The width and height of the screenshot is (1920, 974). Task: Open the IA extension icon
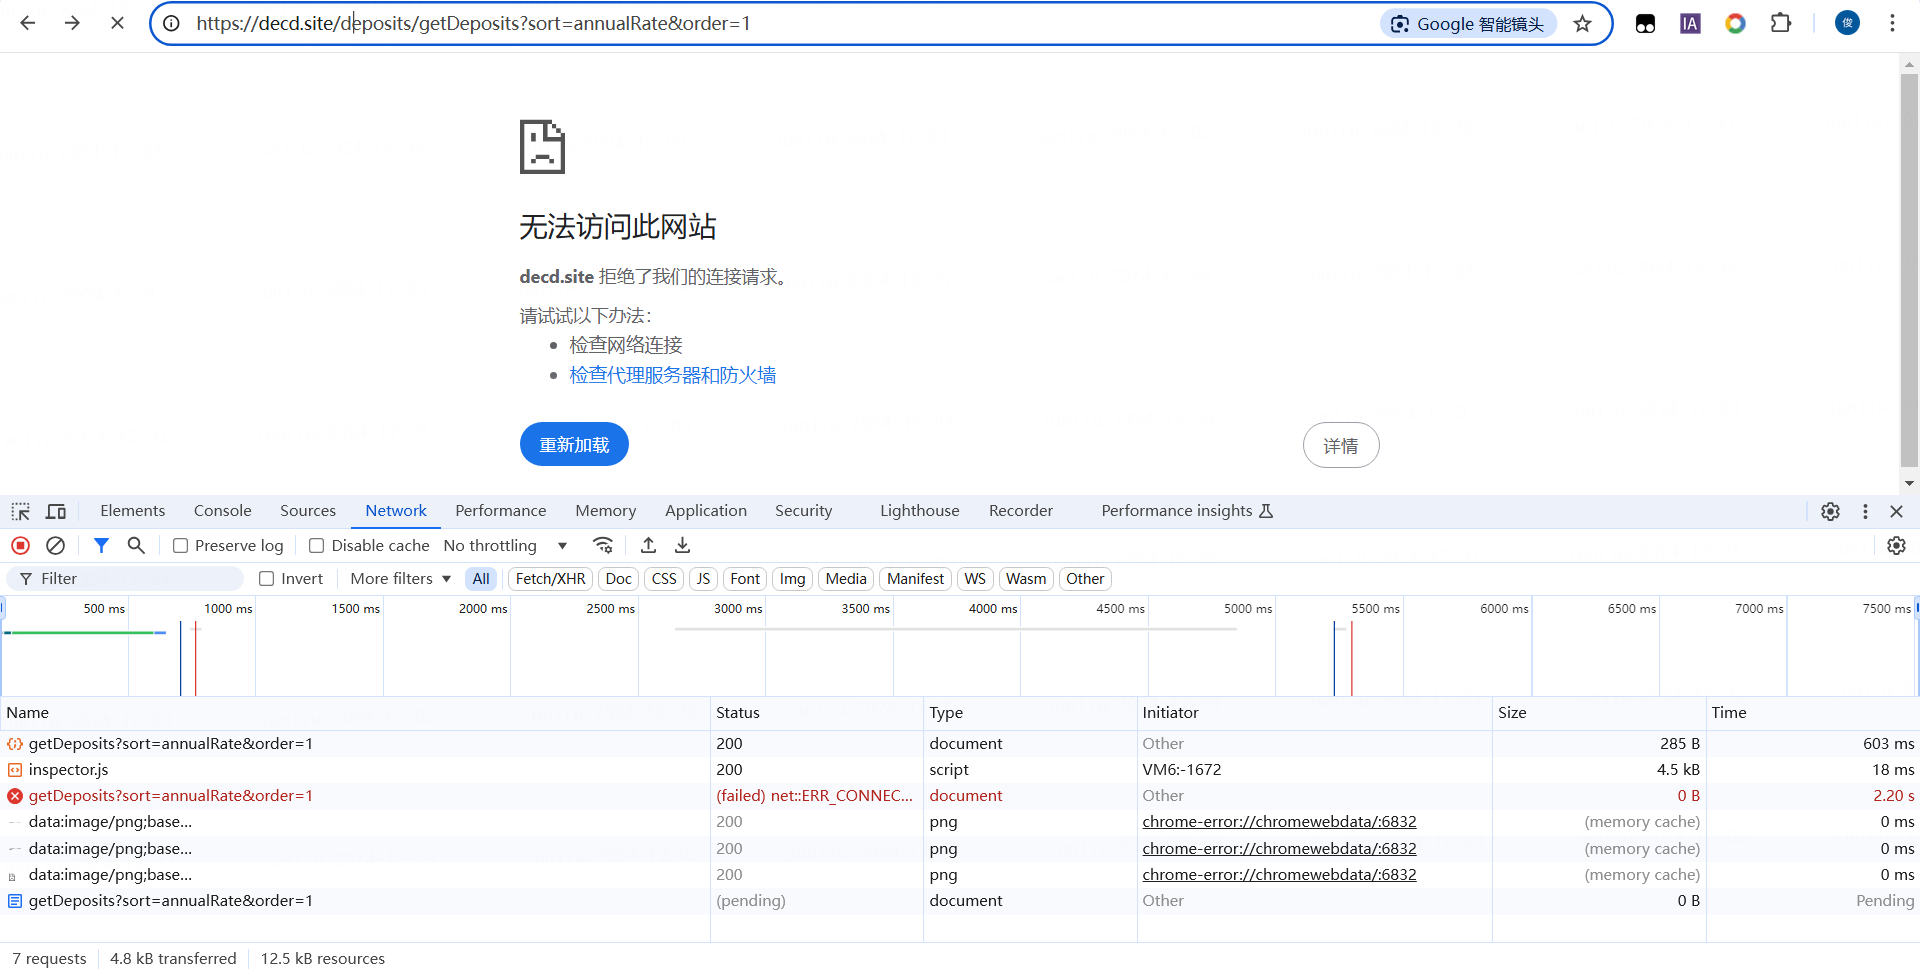click(1690, 24)
